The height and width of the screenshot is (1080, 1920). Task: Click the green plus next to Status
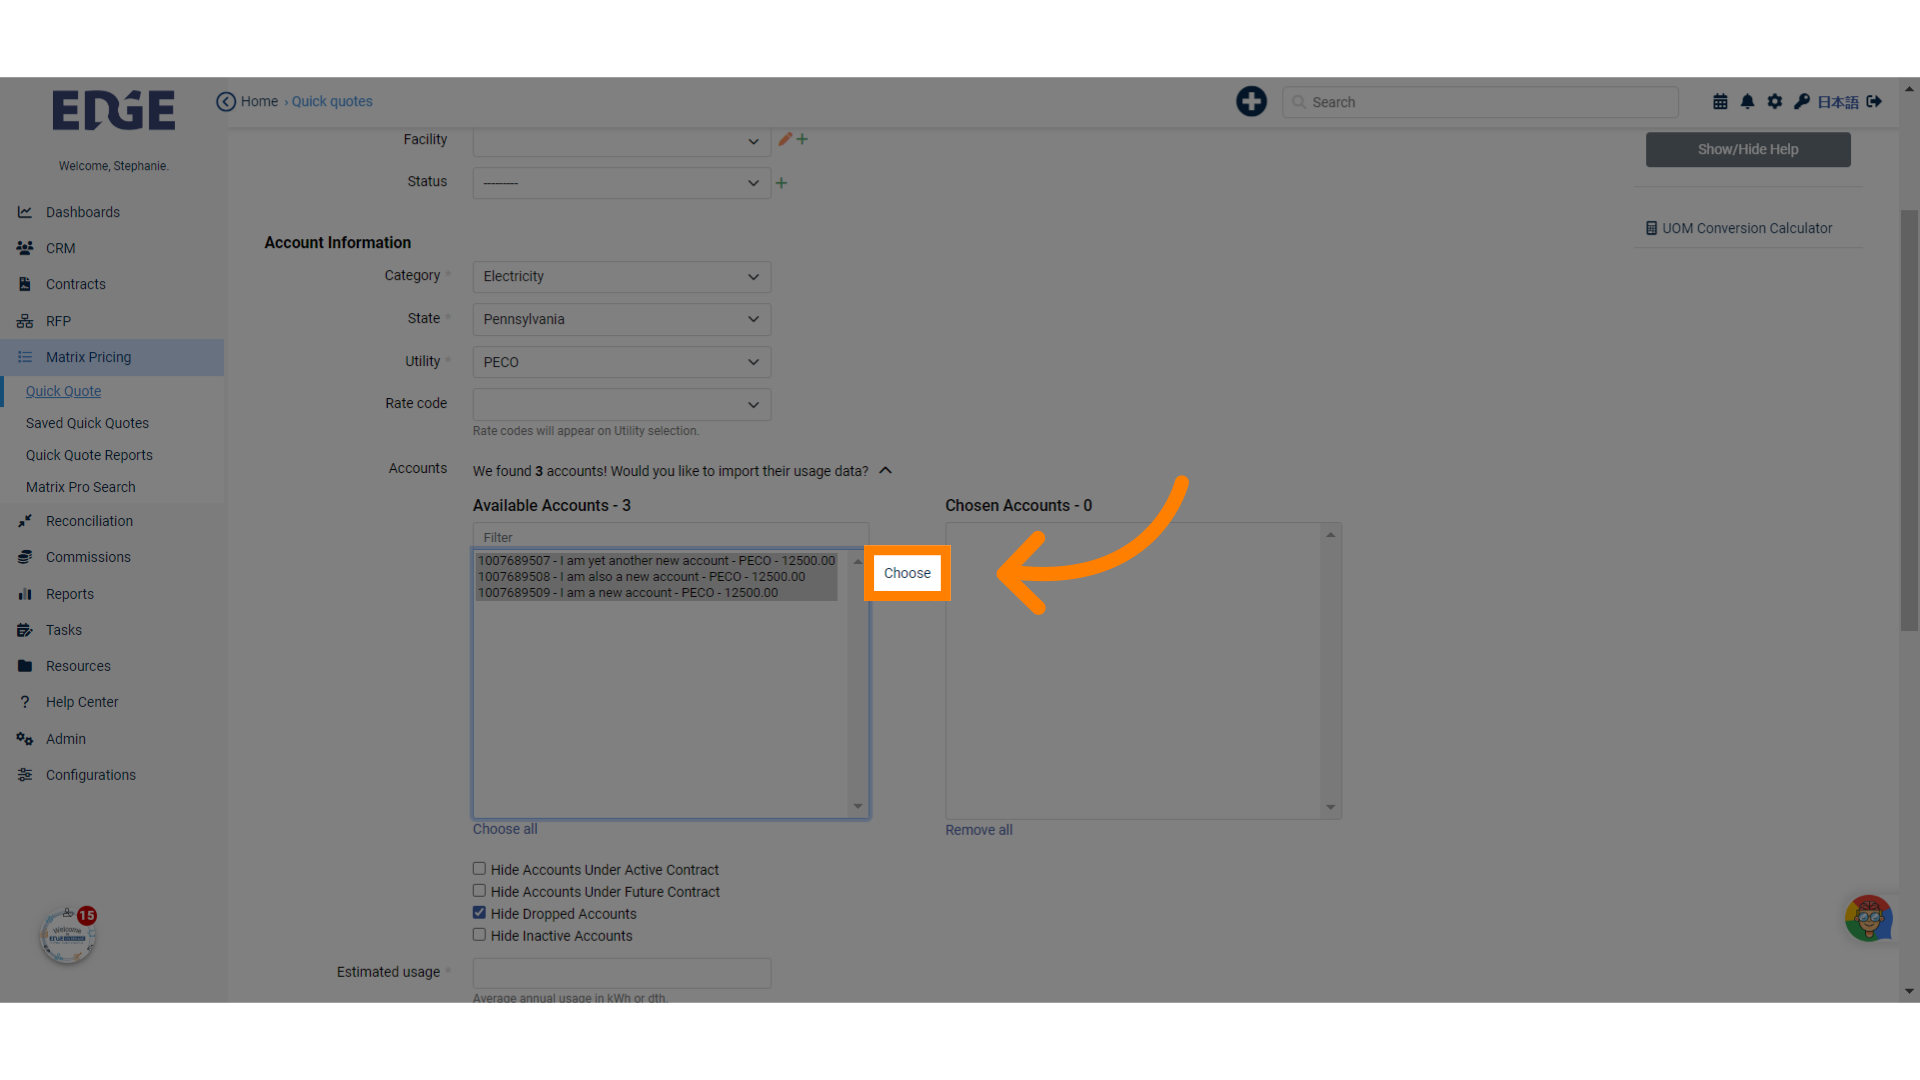pyautogui.click(x=781, y=183)
